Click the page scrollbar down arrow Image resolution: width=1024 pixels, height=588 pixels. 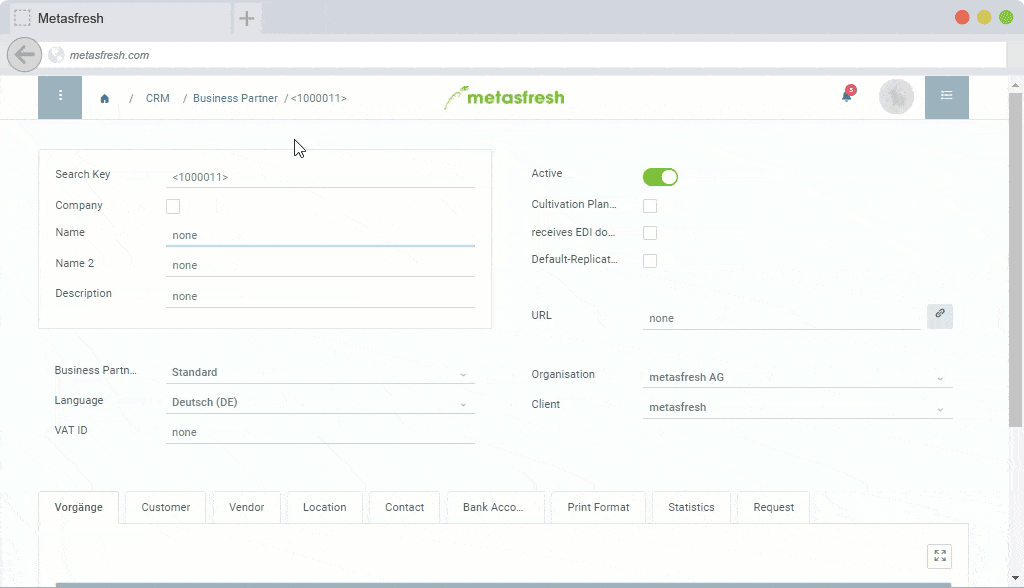pyautogui.click(x=1015, y=578)
